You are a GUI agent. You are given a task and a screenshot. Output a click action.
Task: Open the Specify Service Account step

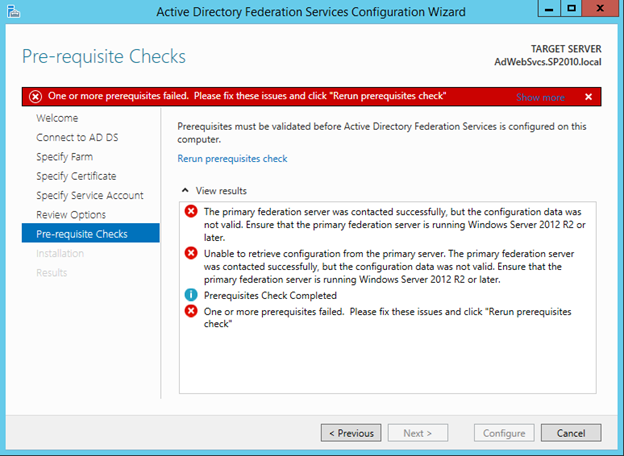pos(90,195)
